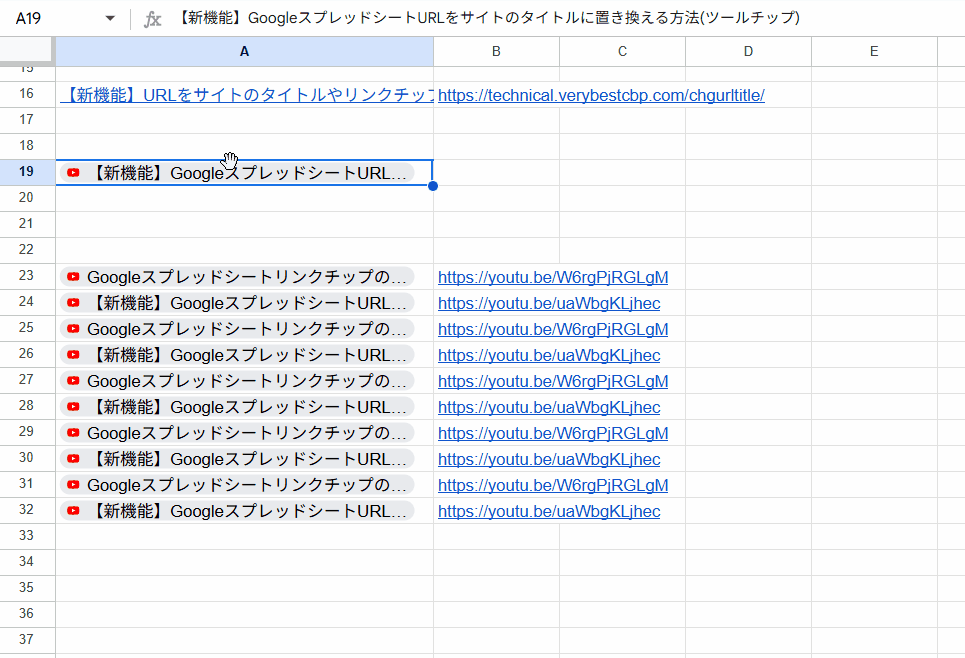This screenshot has width=965, height=658.
Task: Click the YouTube icon in row 32 chip
Action: tap(73, 511)
